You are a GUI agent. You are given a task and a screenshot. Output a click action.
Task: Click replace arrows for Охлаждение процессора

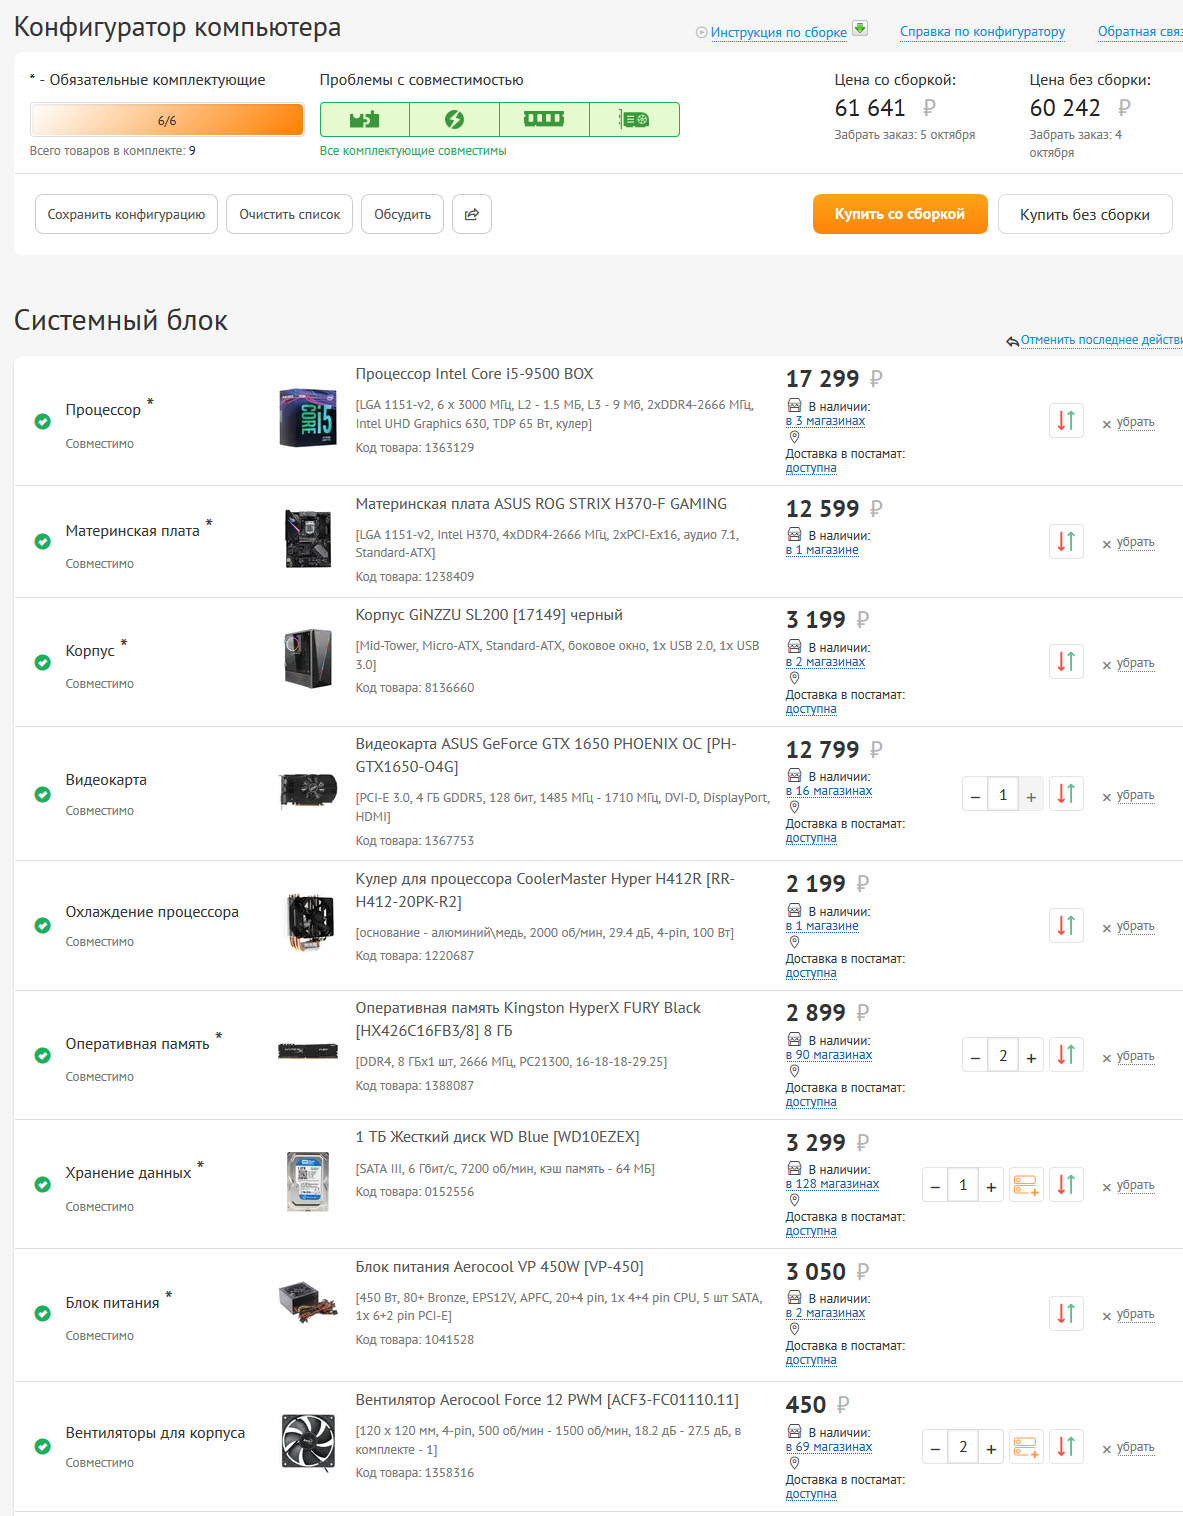coord(1066,925)
